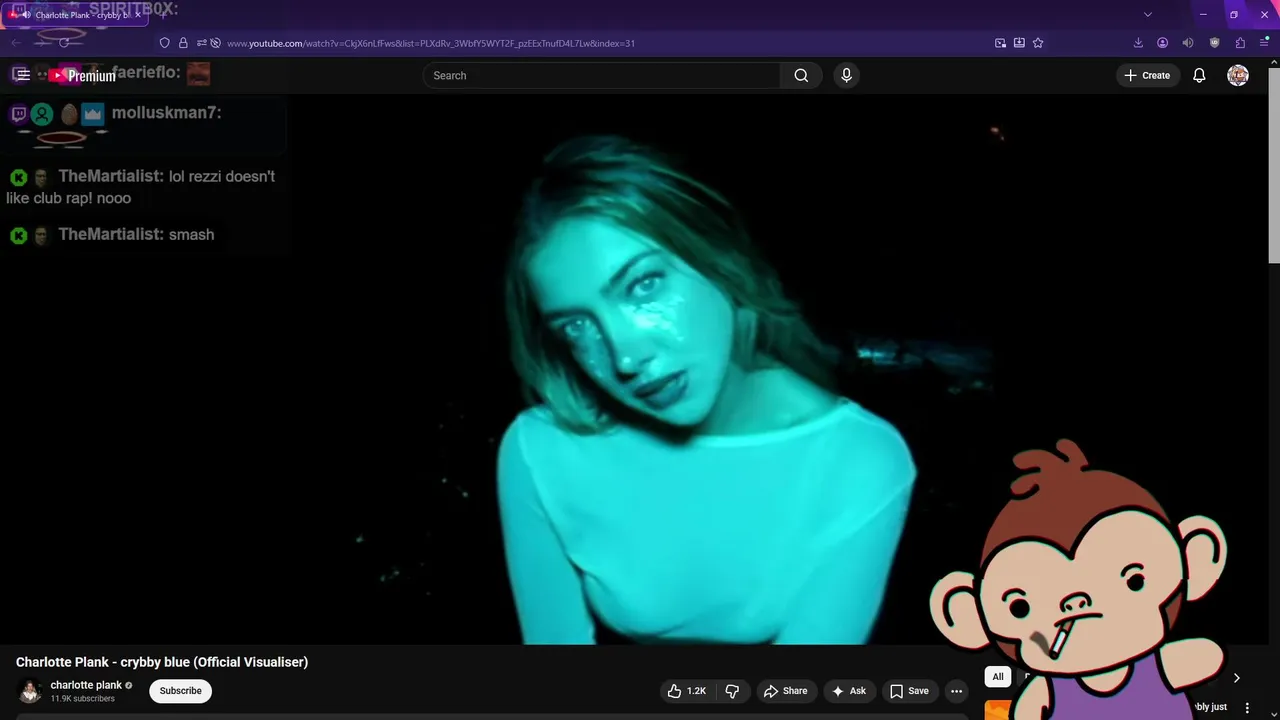Expand the list-all-tabs chevron
The image size is (1280, 720).
click(1148, 15)
